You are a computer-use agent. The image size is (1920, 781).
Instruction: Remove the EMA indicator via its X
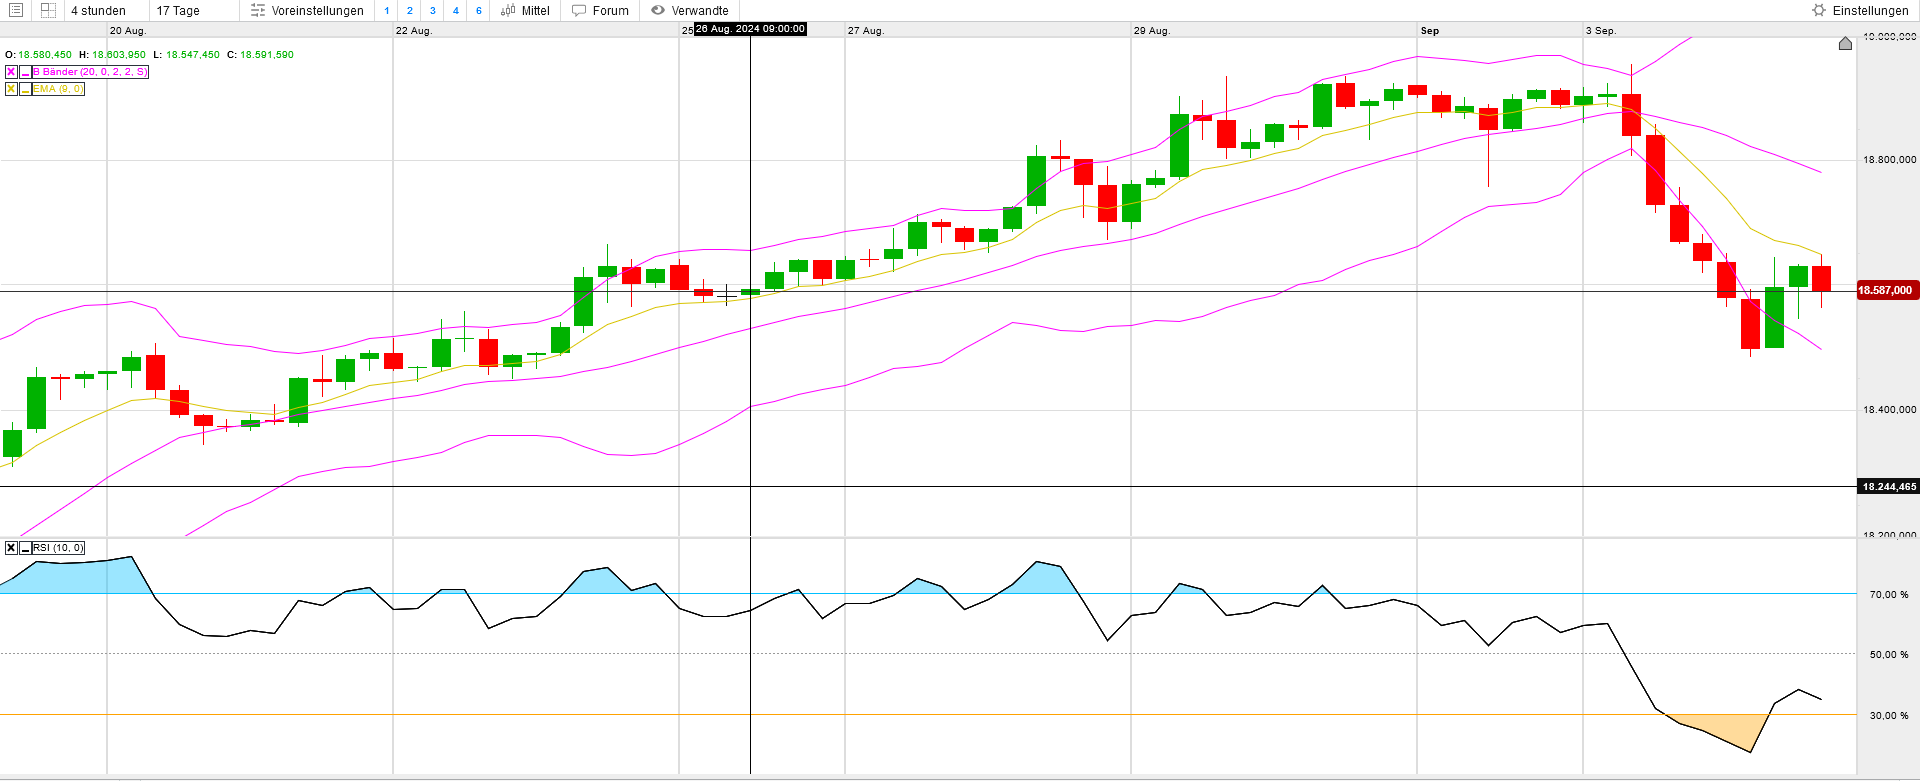coord(11,89)
